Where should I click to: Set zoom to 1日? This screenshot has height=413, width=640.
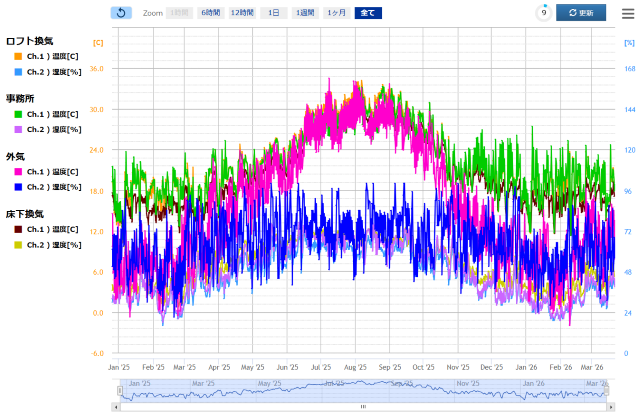[272, 13]
